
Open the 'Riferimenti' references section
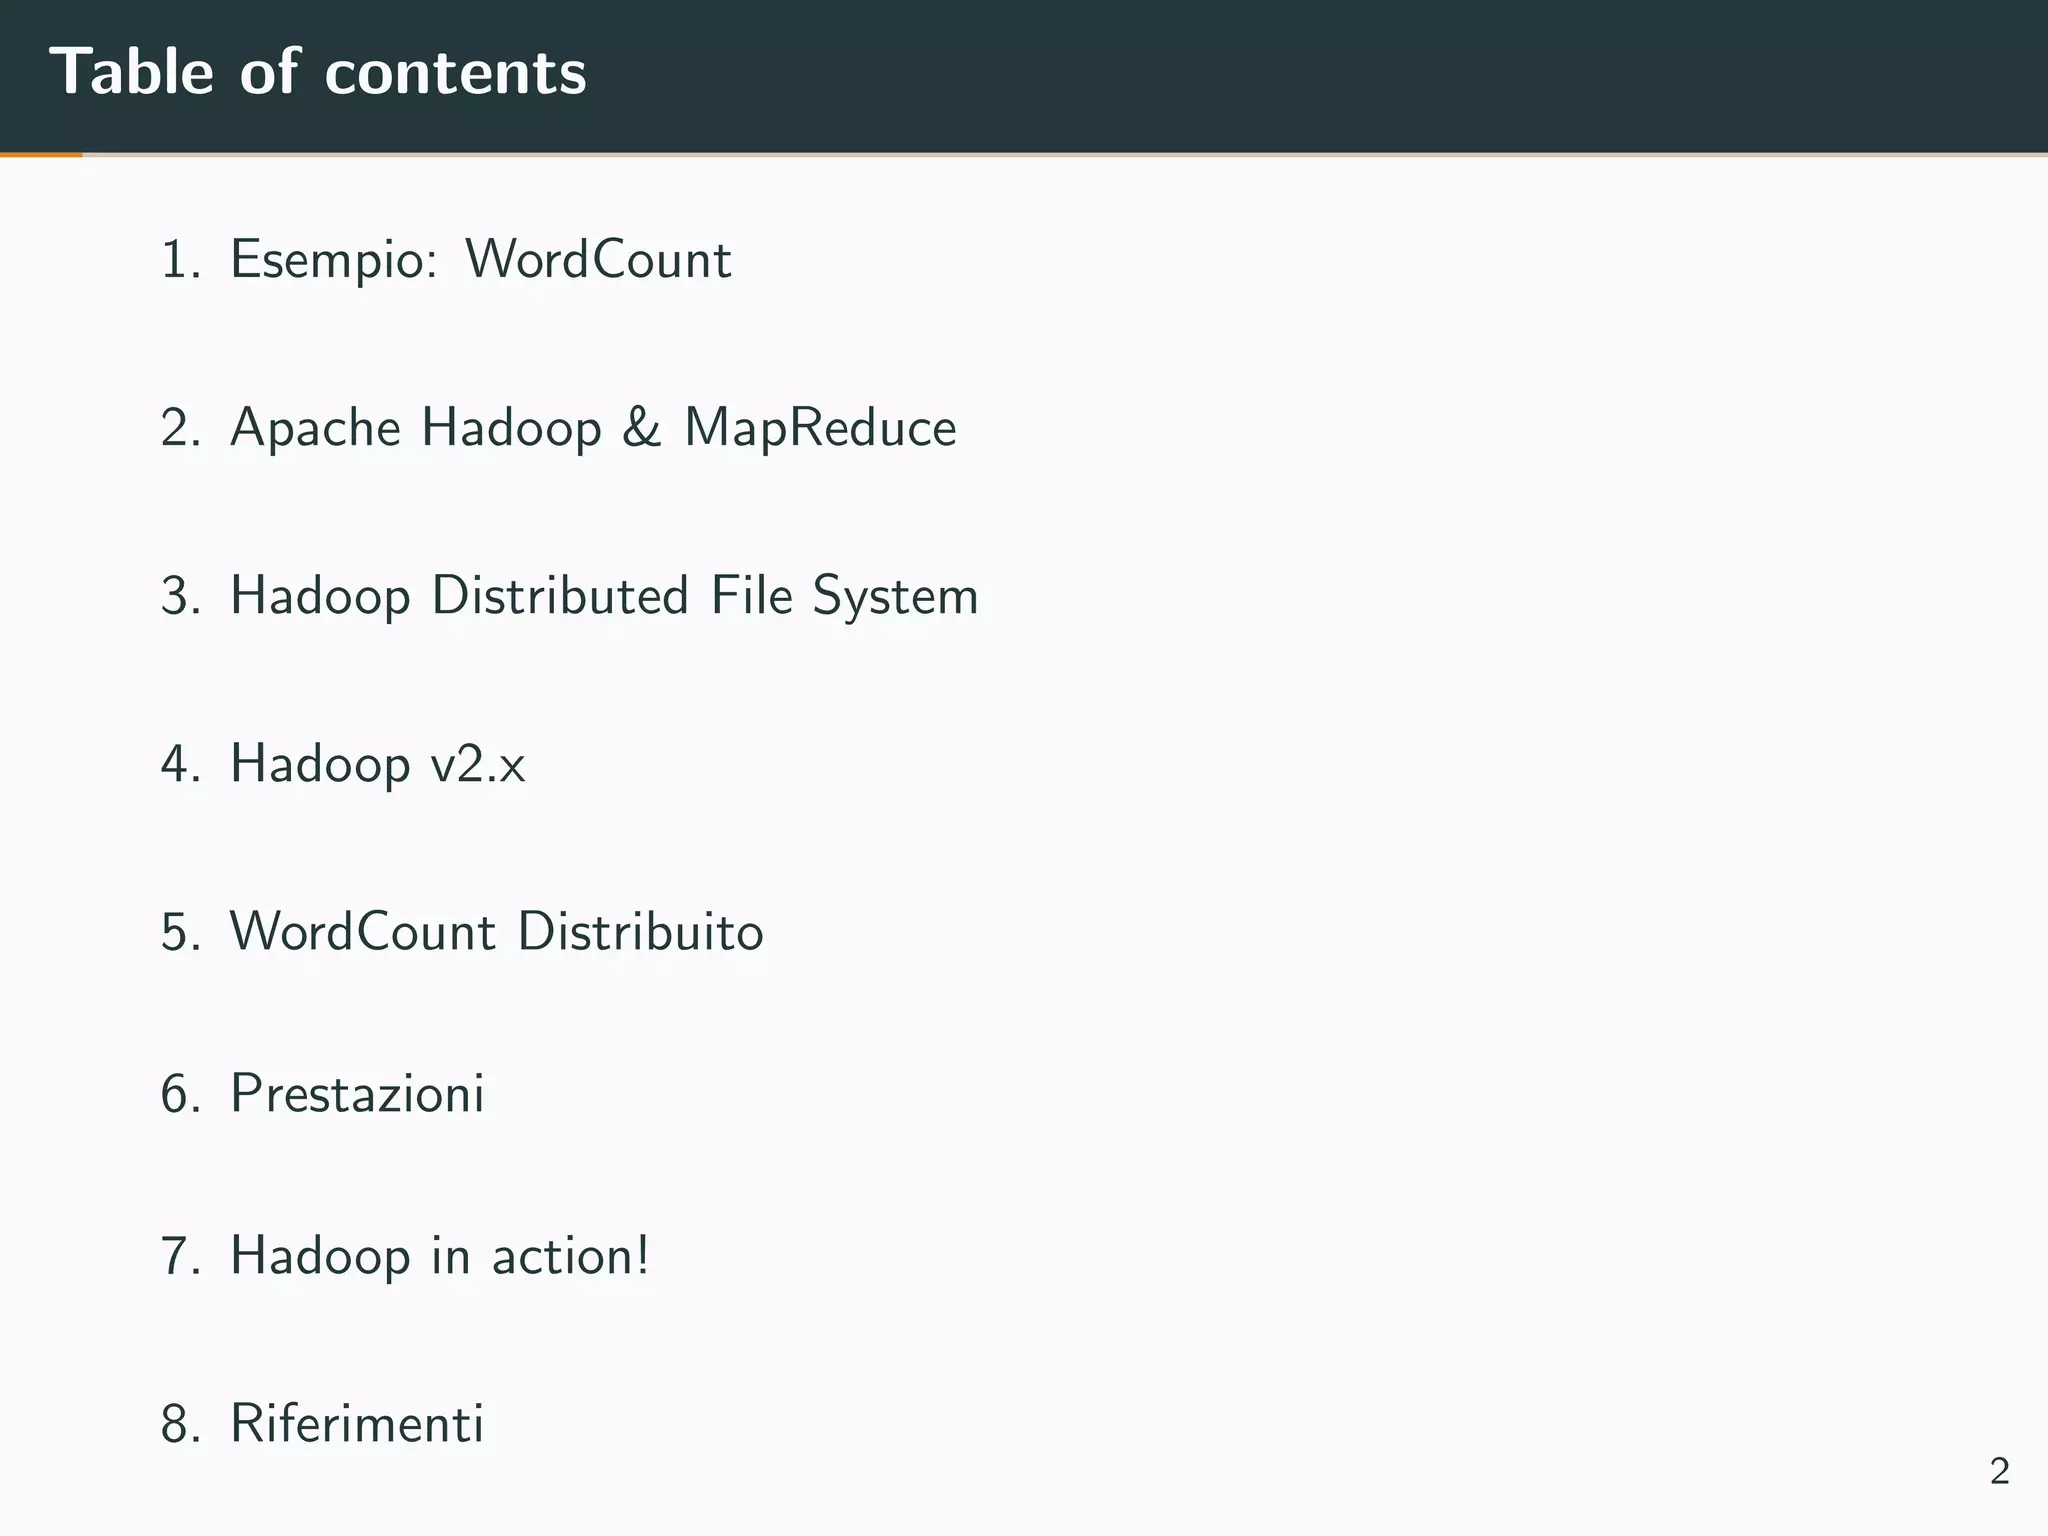357,1423
